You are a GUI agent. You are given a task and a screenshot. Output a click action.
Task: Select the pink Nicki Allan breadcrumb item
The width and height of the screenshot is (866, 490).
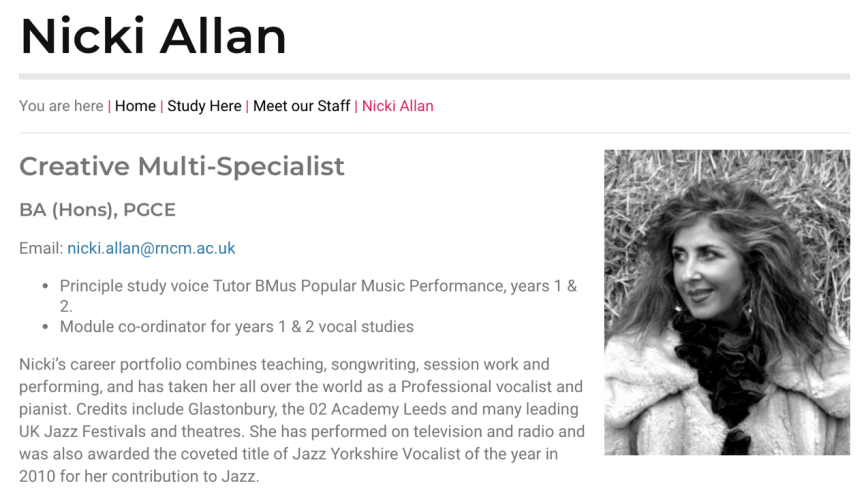tap(398, 106)
